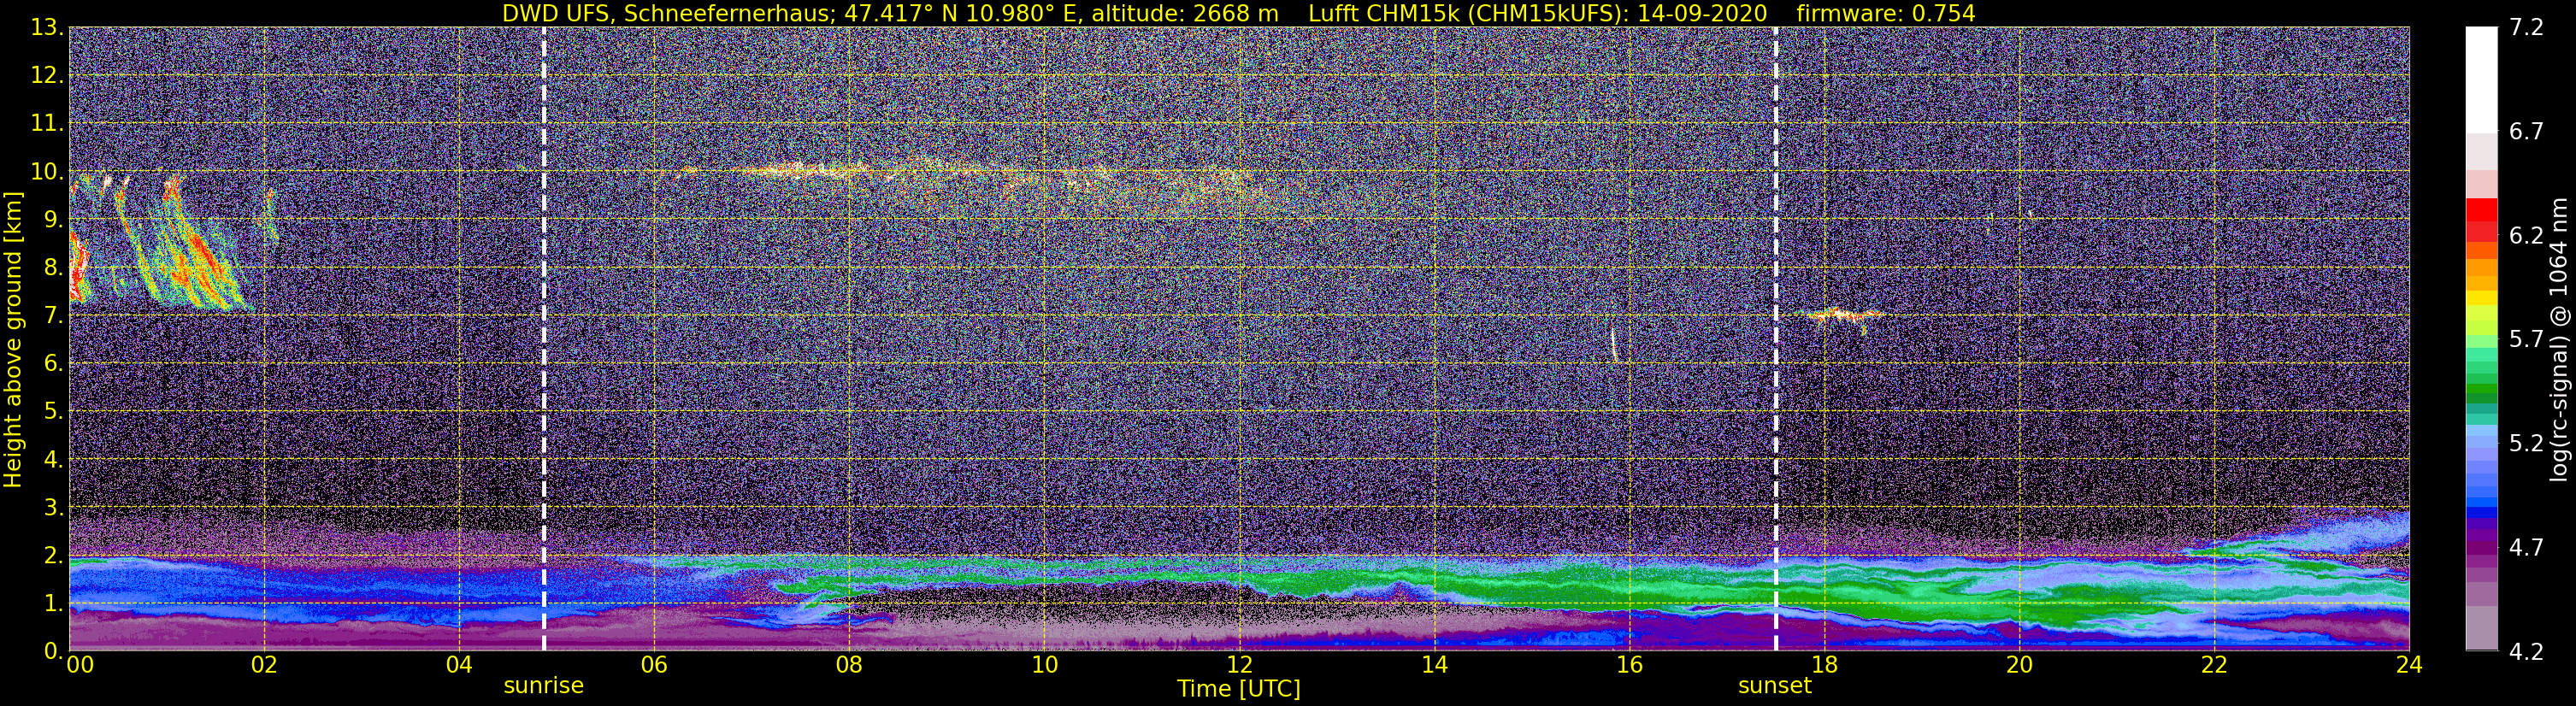Click the height axis tick label '4.'

53,459
